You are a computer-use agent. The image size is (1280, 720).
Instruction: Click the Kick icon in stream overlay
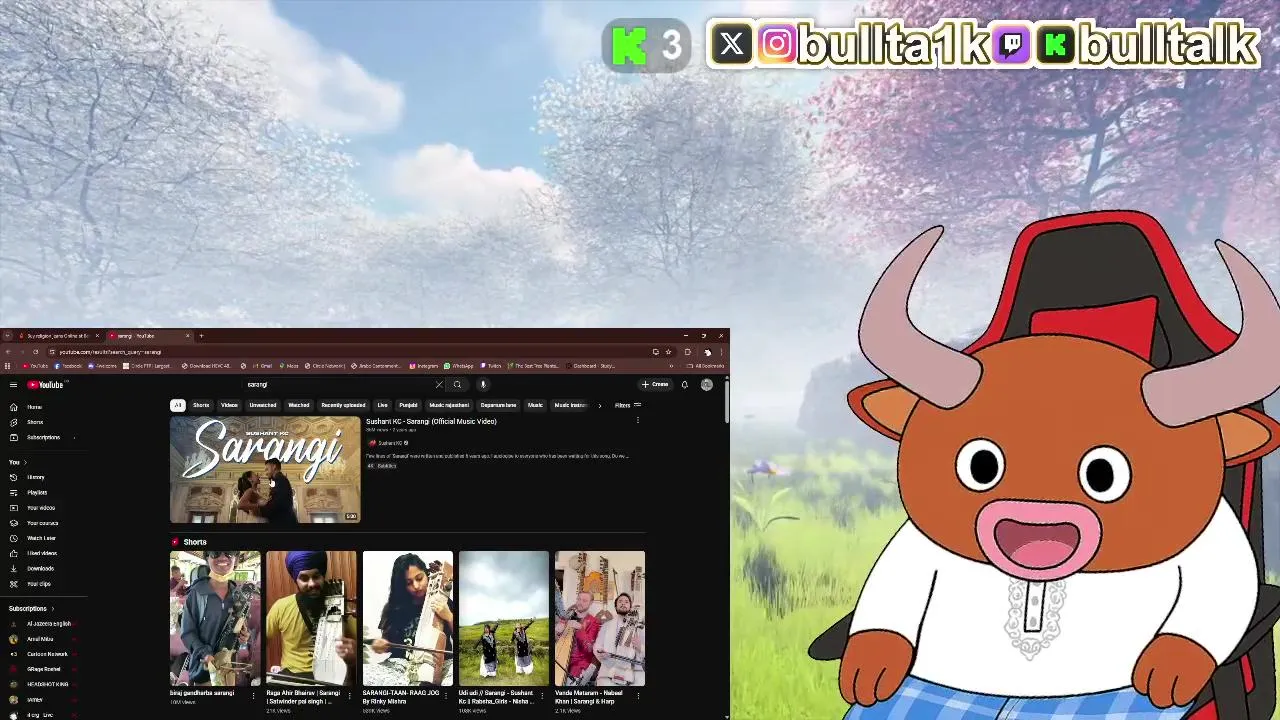pyautogui.click(x=629, y=46)
